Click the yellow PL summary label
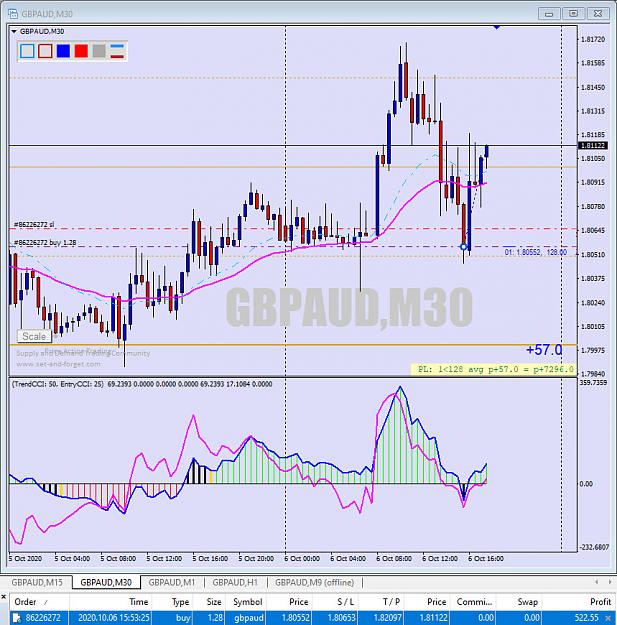 tap(494, 369)
